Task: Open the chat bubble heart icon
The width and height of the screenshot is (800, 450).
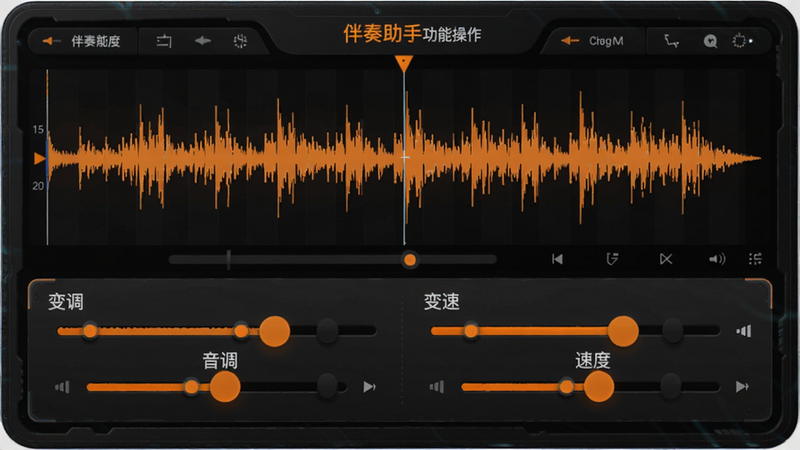Action: [710, 41]
